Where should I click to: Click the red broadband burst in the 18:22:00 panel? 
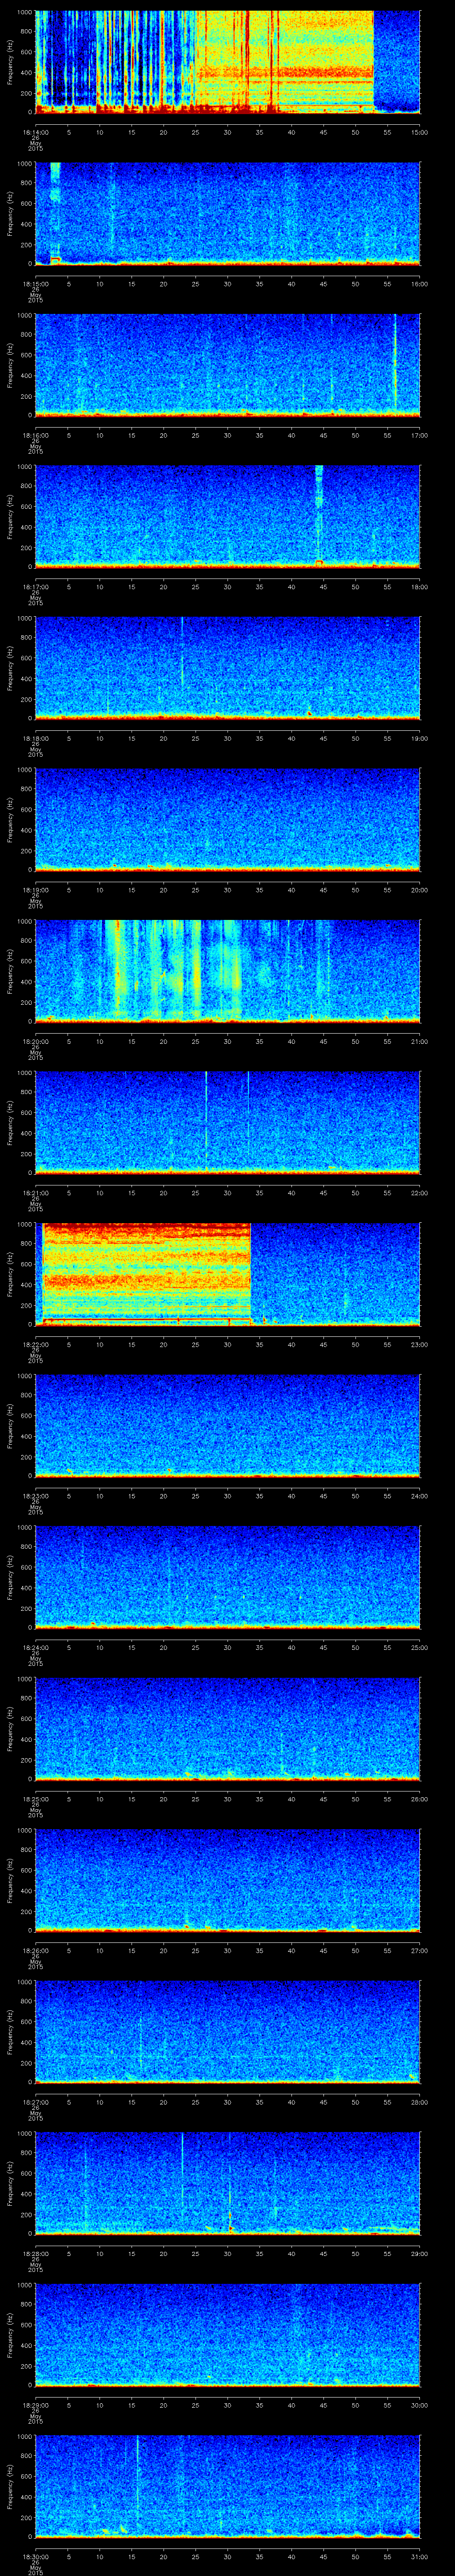(146, 1272)
